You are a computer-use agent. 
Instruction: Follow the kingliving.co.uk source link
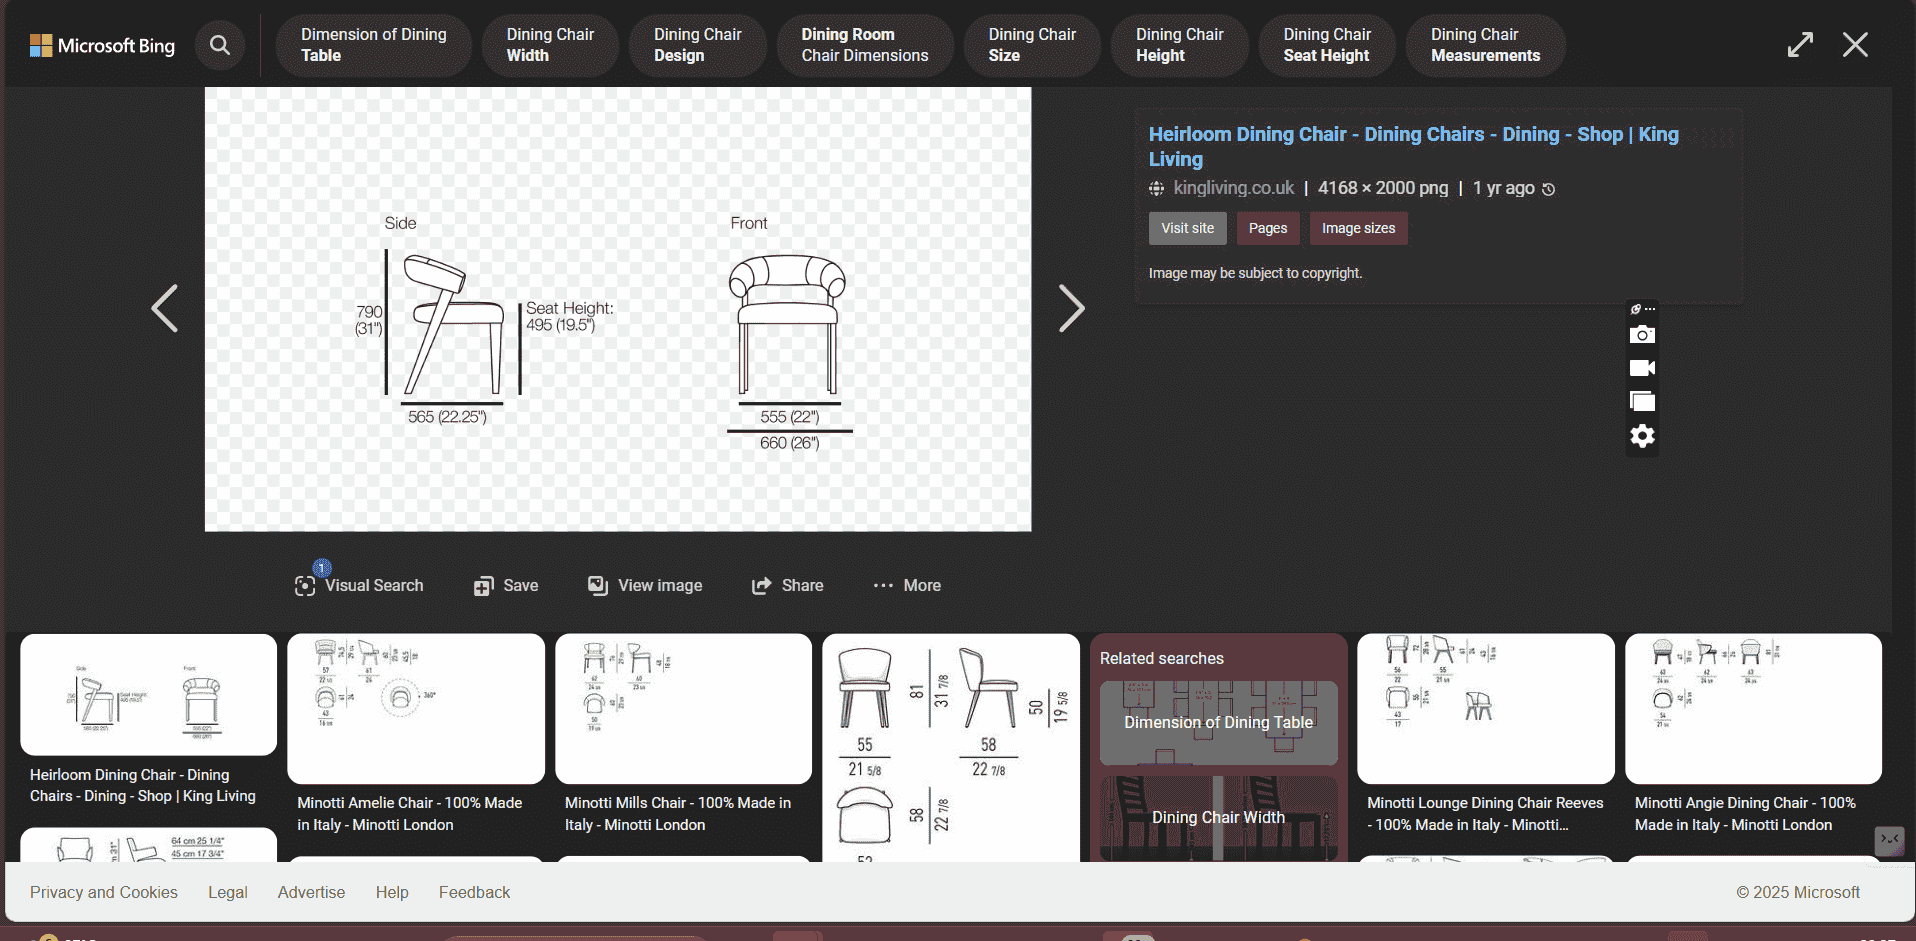[1234, 187]
